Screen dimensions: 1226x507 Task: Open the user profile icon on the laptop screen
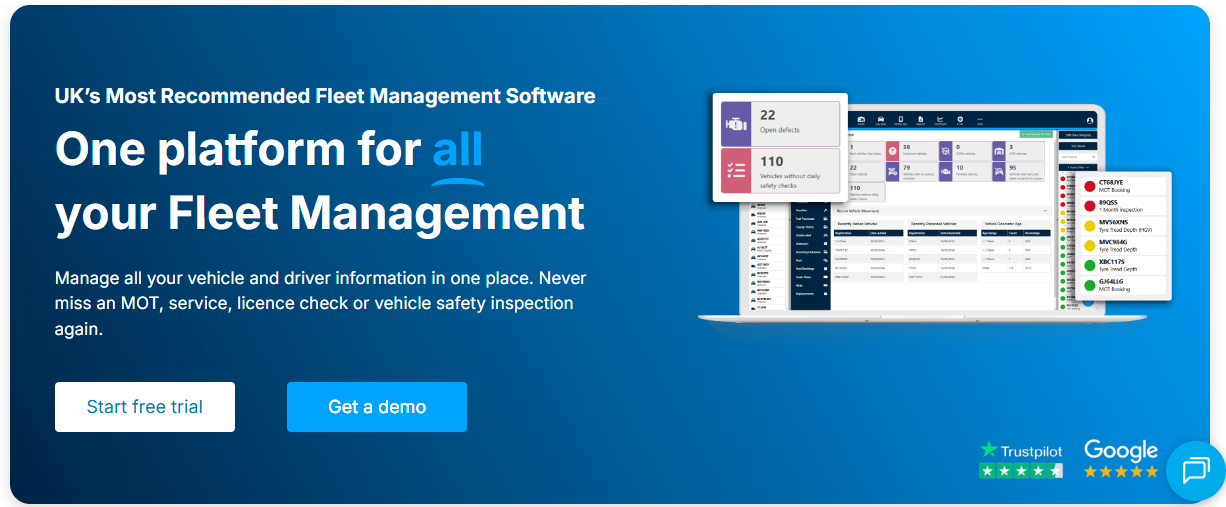pos(1090,121)
